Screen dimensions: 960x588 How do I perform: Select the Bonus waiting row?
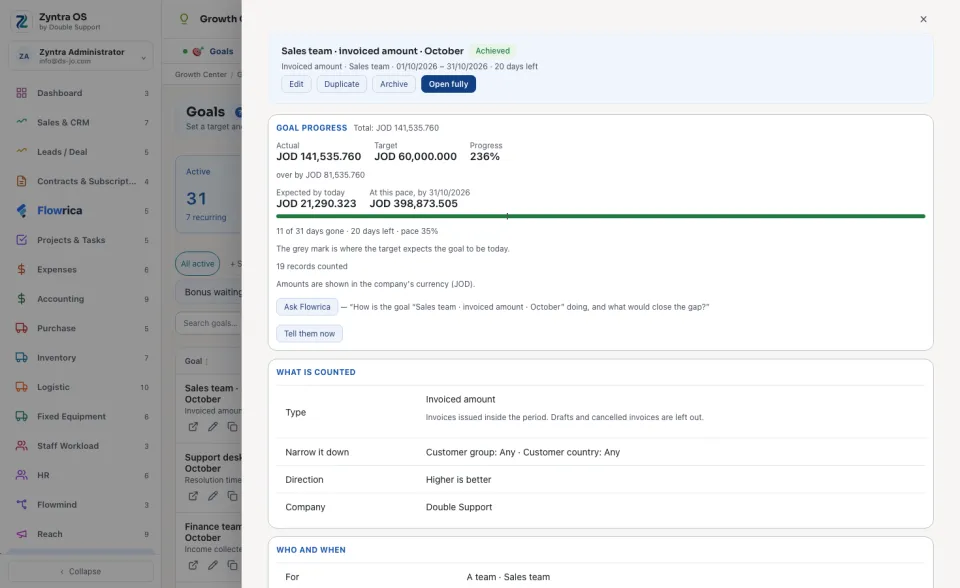pos(209,292)
